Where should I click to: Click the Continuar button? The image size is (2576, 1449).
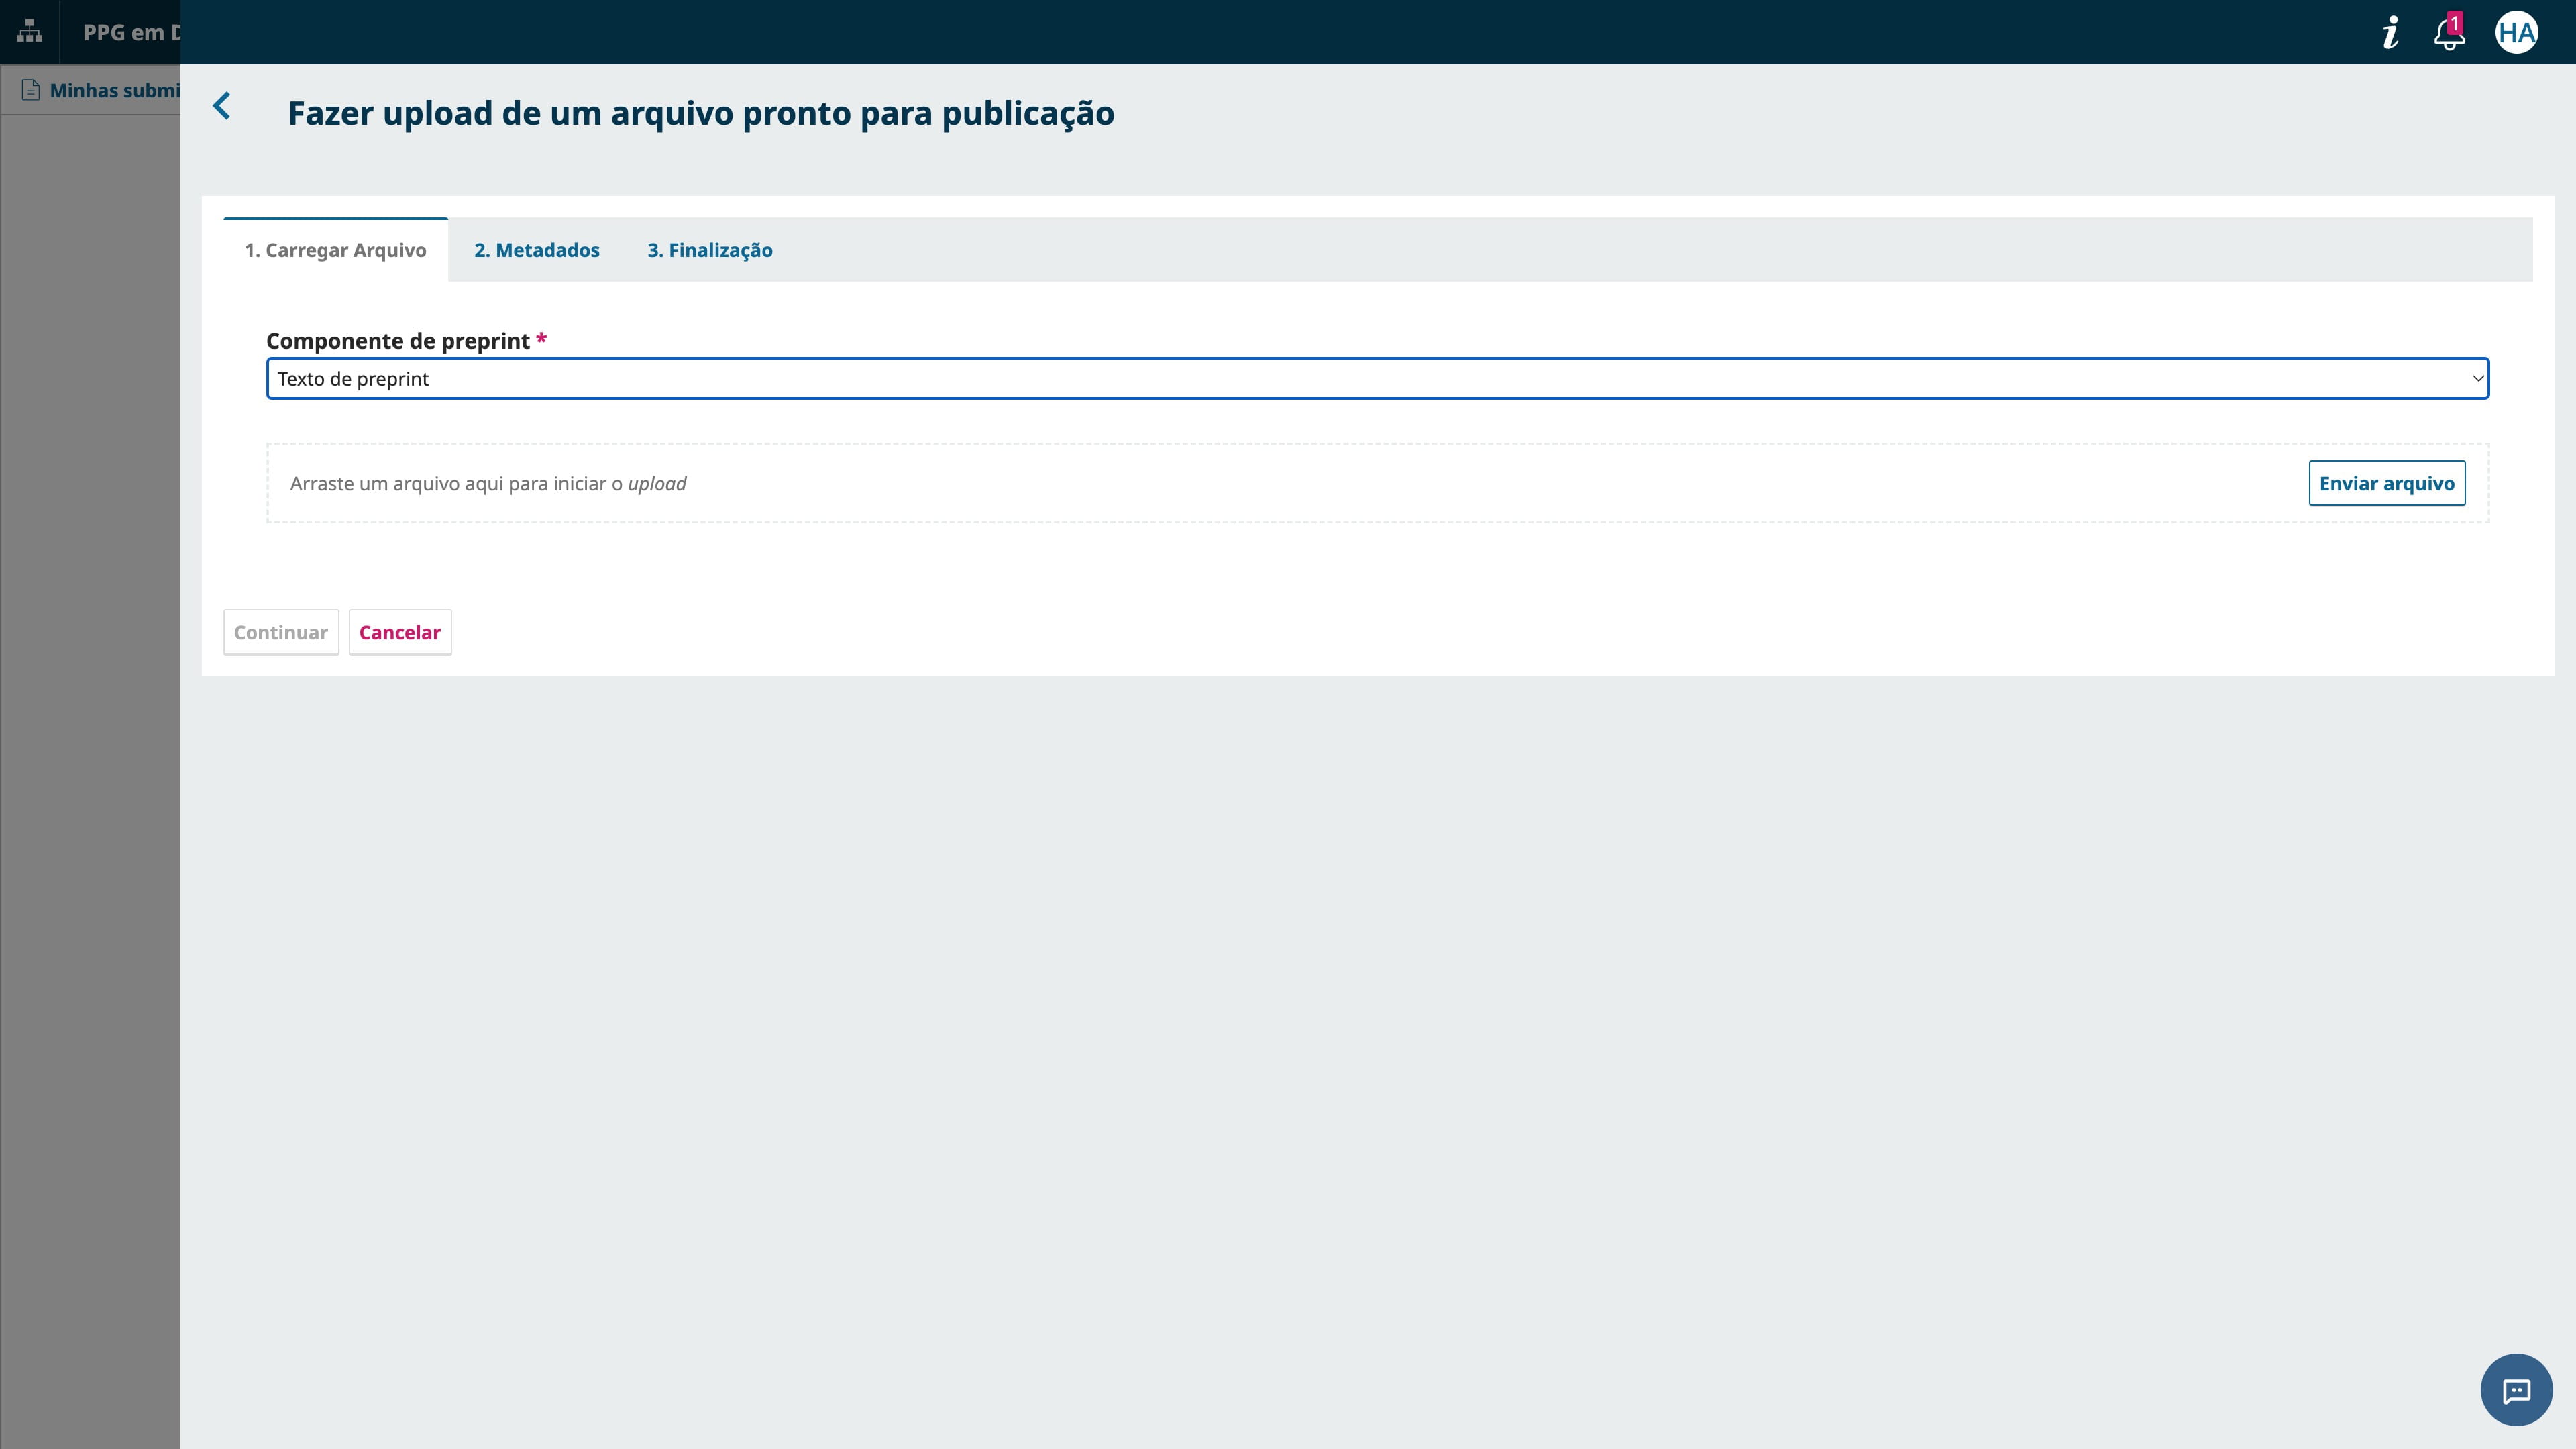pyautogui.click(x=281, y=632)
